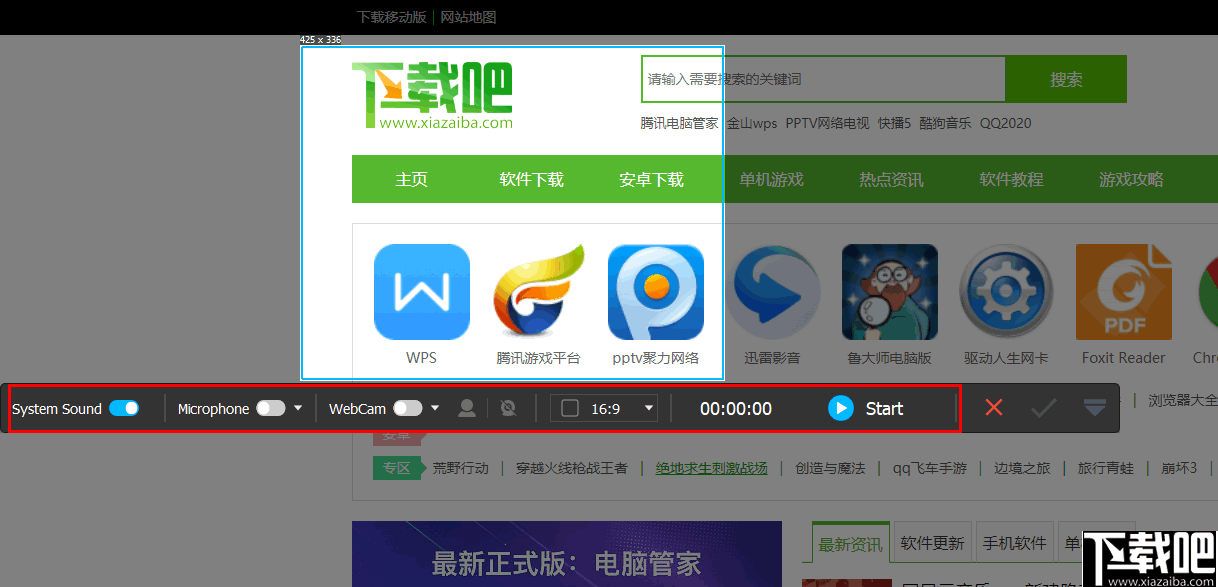Click the 金山wps hot search link
The height and width of the screenshot is (587, 1218).
tap(752, 123)
